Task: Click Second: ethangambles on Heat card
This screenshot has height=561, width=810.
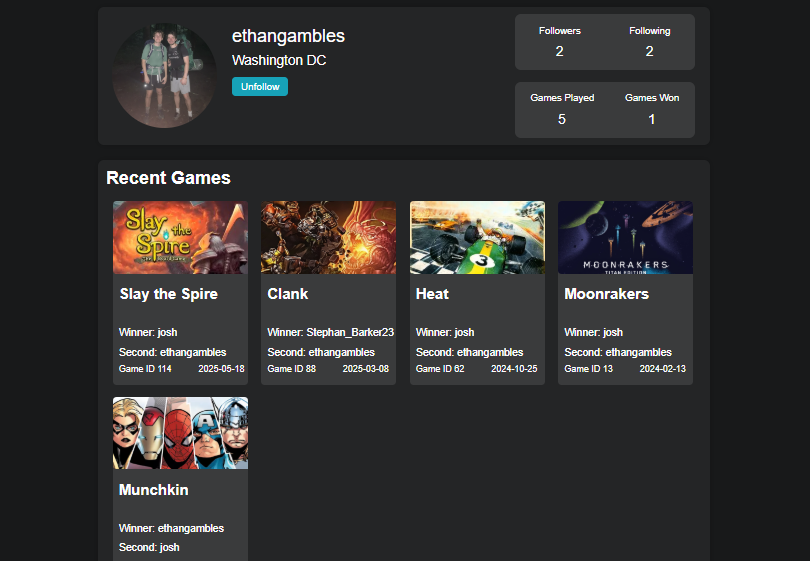Action: [x=469, y=352]
